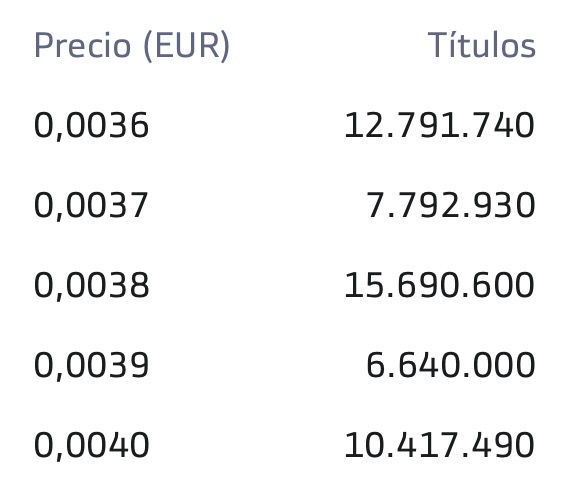Click the (EUR) currency label

tap(186, 46)
